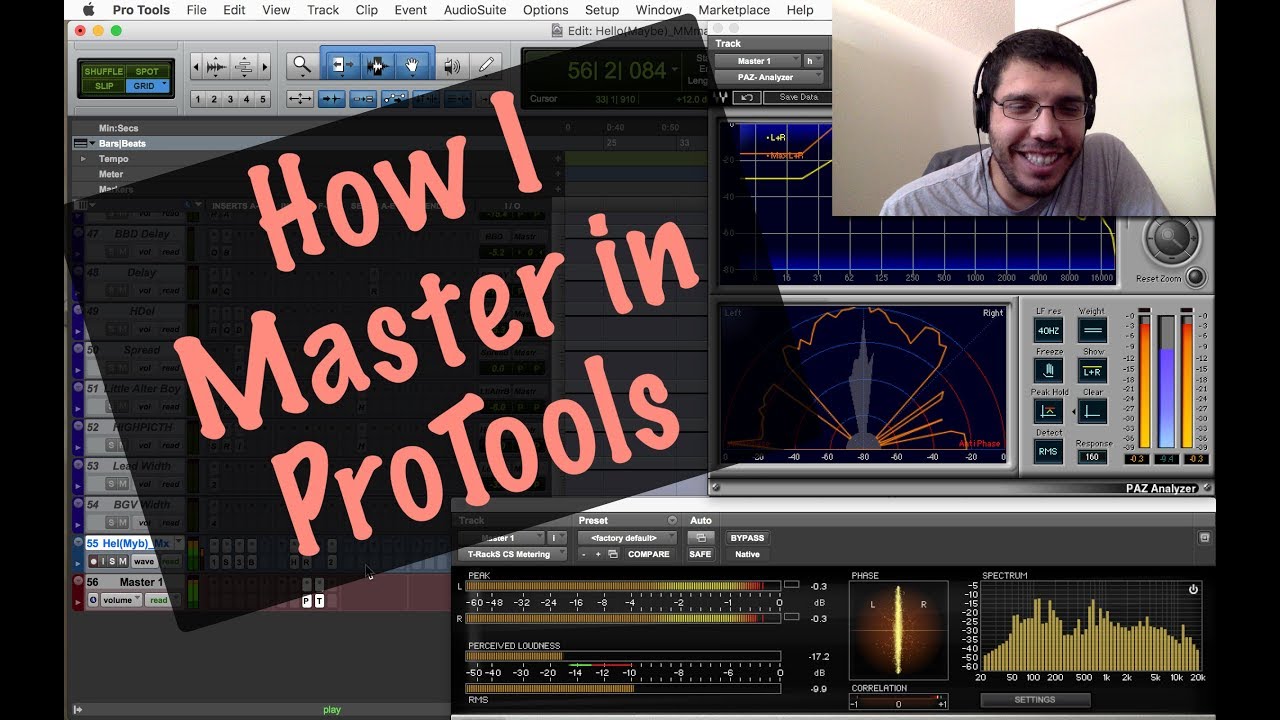Click Response value field 160
This screenshot has width=1280, height=720.
(1092, 457)
